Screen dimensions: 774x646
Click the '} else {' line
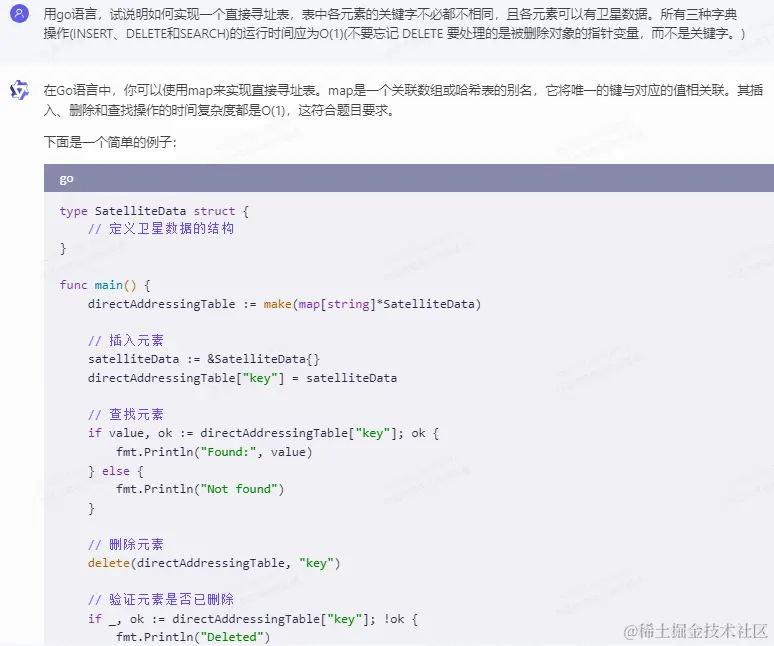pos(116,471)
